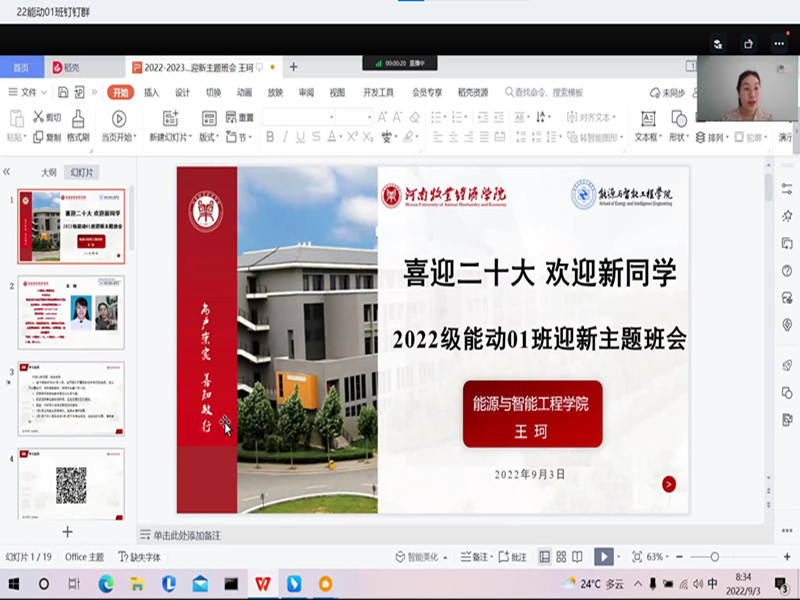This screenshot has height=600, width=800.
Task: Select slide 2 thumbnail in panel
Action: [71, 312]
